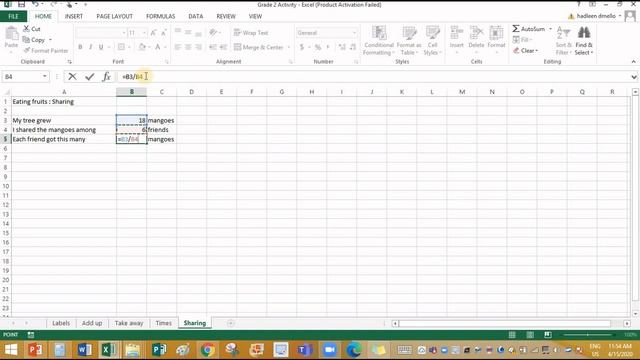Add a new sheet with the plus icon
This screenshot has width=640, height=360.
pos(231,323)
